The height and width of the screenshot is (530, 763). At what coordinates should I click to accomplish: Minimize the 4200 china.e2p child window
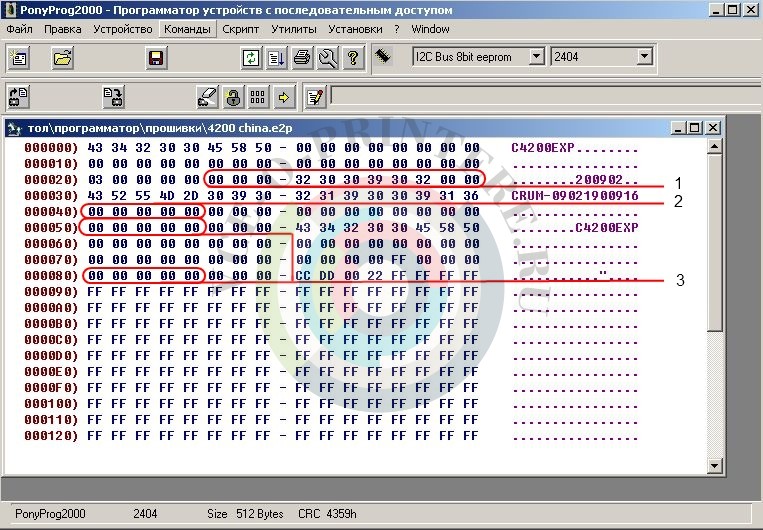678,128
